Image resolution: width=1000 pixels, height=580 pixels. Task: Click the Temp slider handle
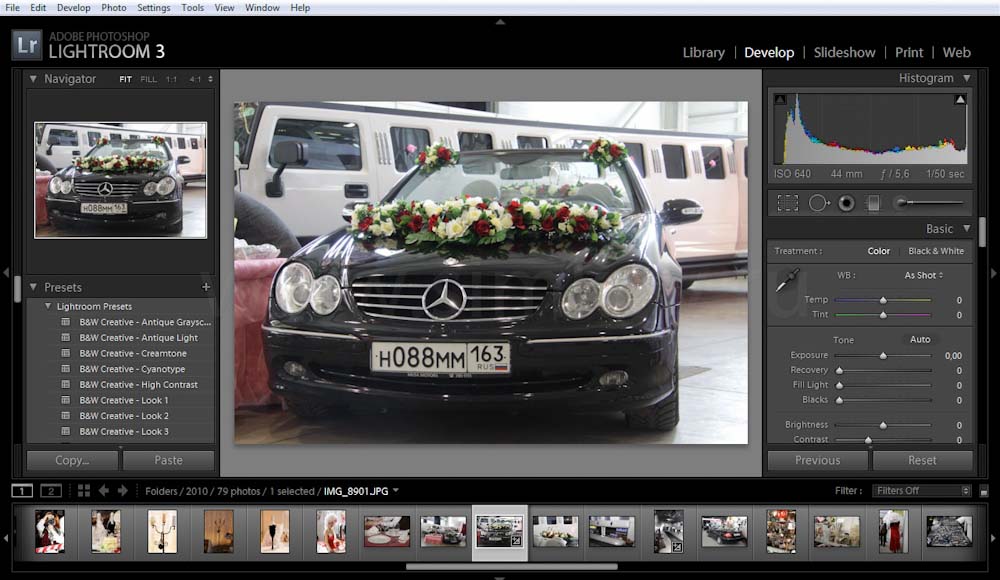tap(883, 300)
